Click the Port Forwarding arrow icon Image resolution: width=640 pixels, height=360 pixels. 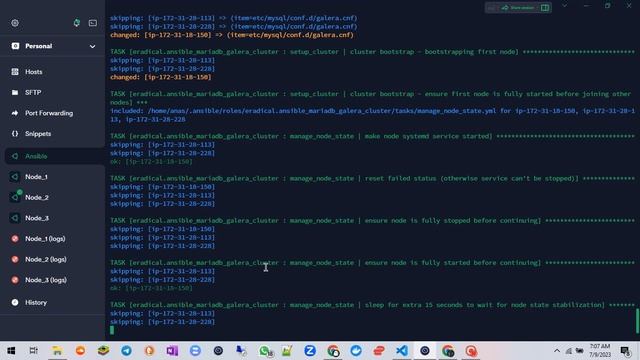[x=15, y=113]
